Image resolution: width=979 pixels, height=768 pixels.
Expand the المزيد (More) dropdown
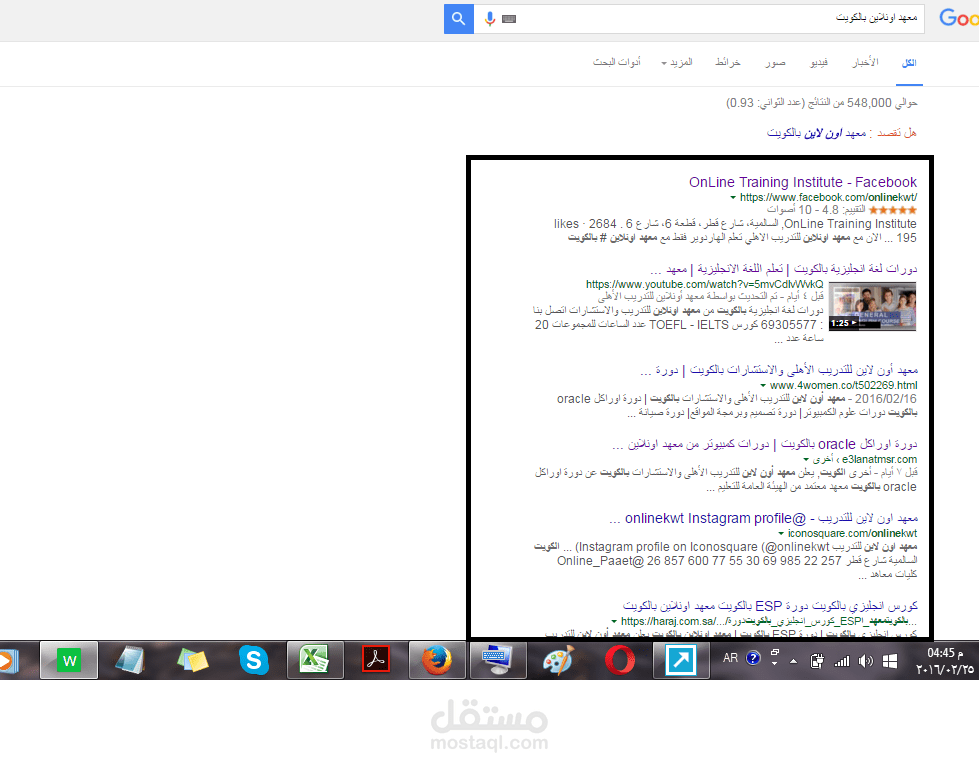tap(677, 62)
